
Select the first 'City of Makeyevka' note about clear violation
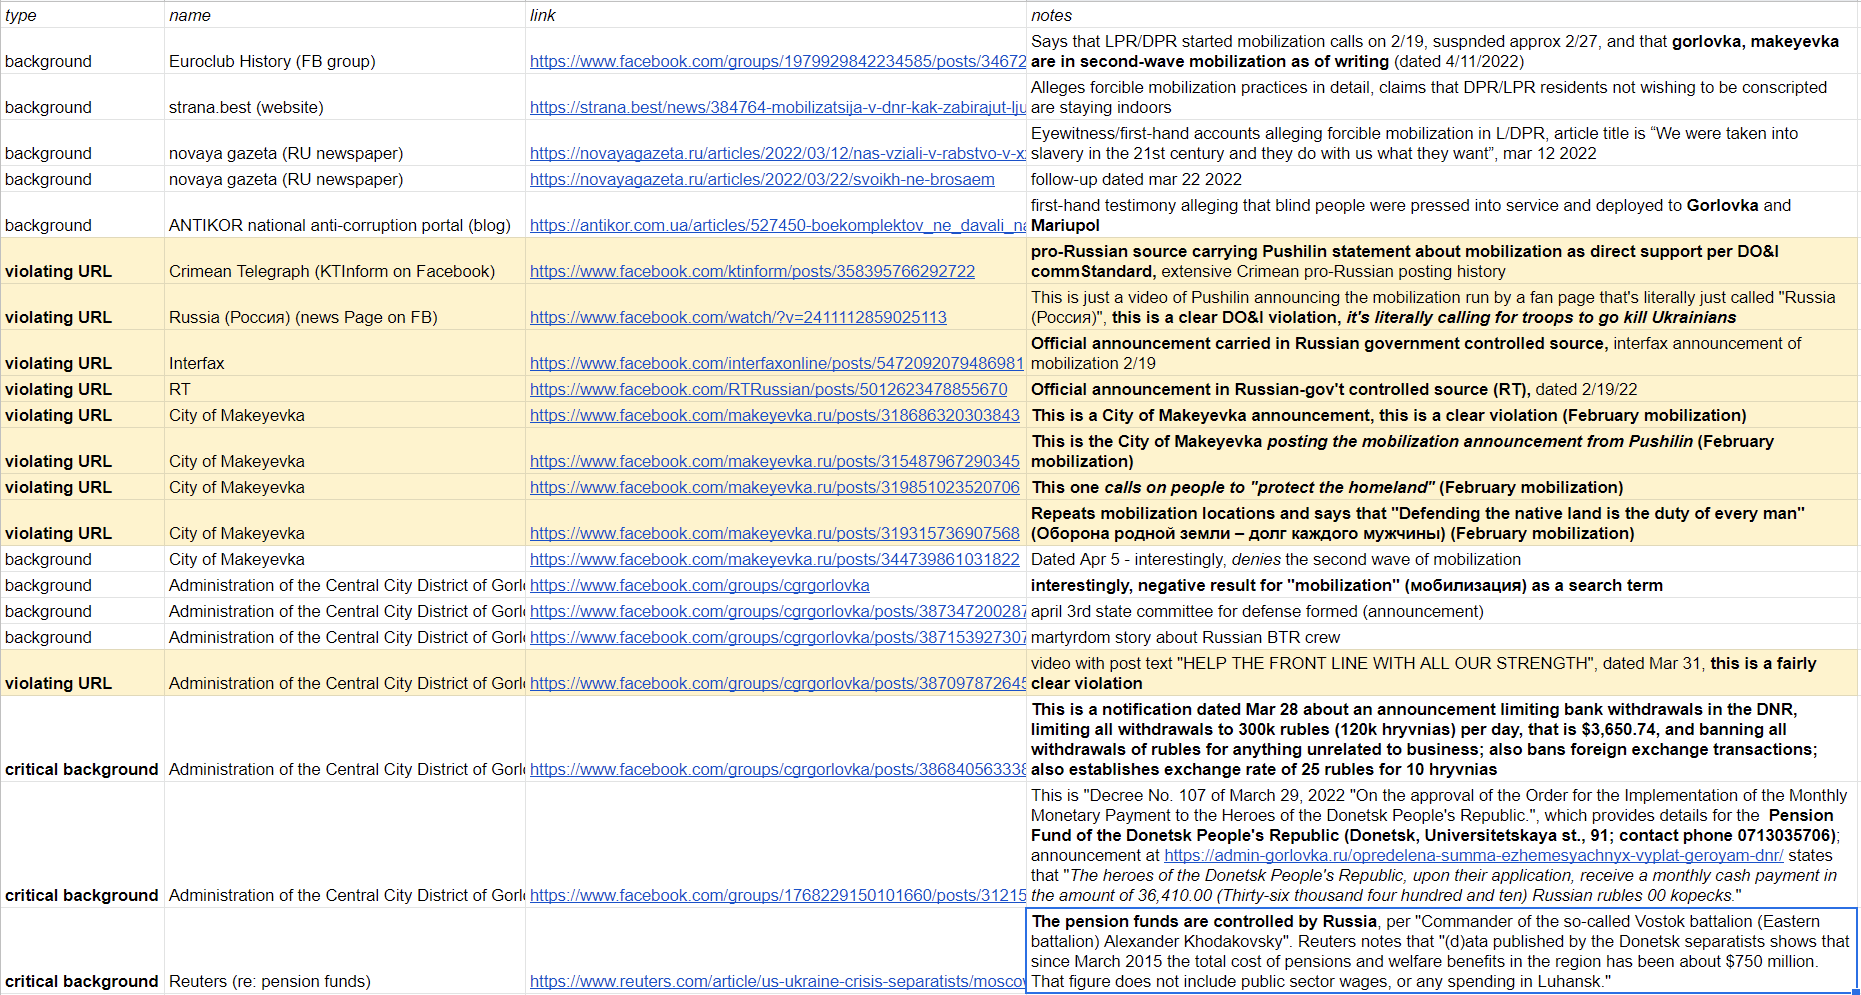click(x=1442, y=415)
